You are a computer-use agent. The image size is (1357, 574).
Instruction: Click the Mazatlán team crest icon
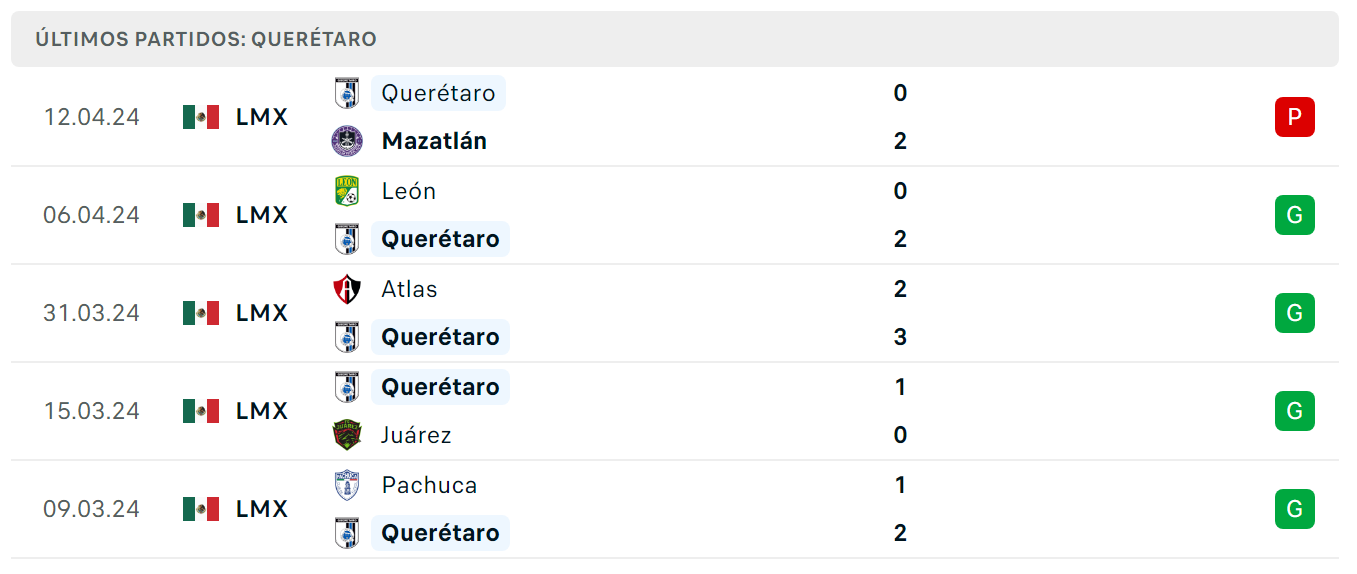point(347,141)
